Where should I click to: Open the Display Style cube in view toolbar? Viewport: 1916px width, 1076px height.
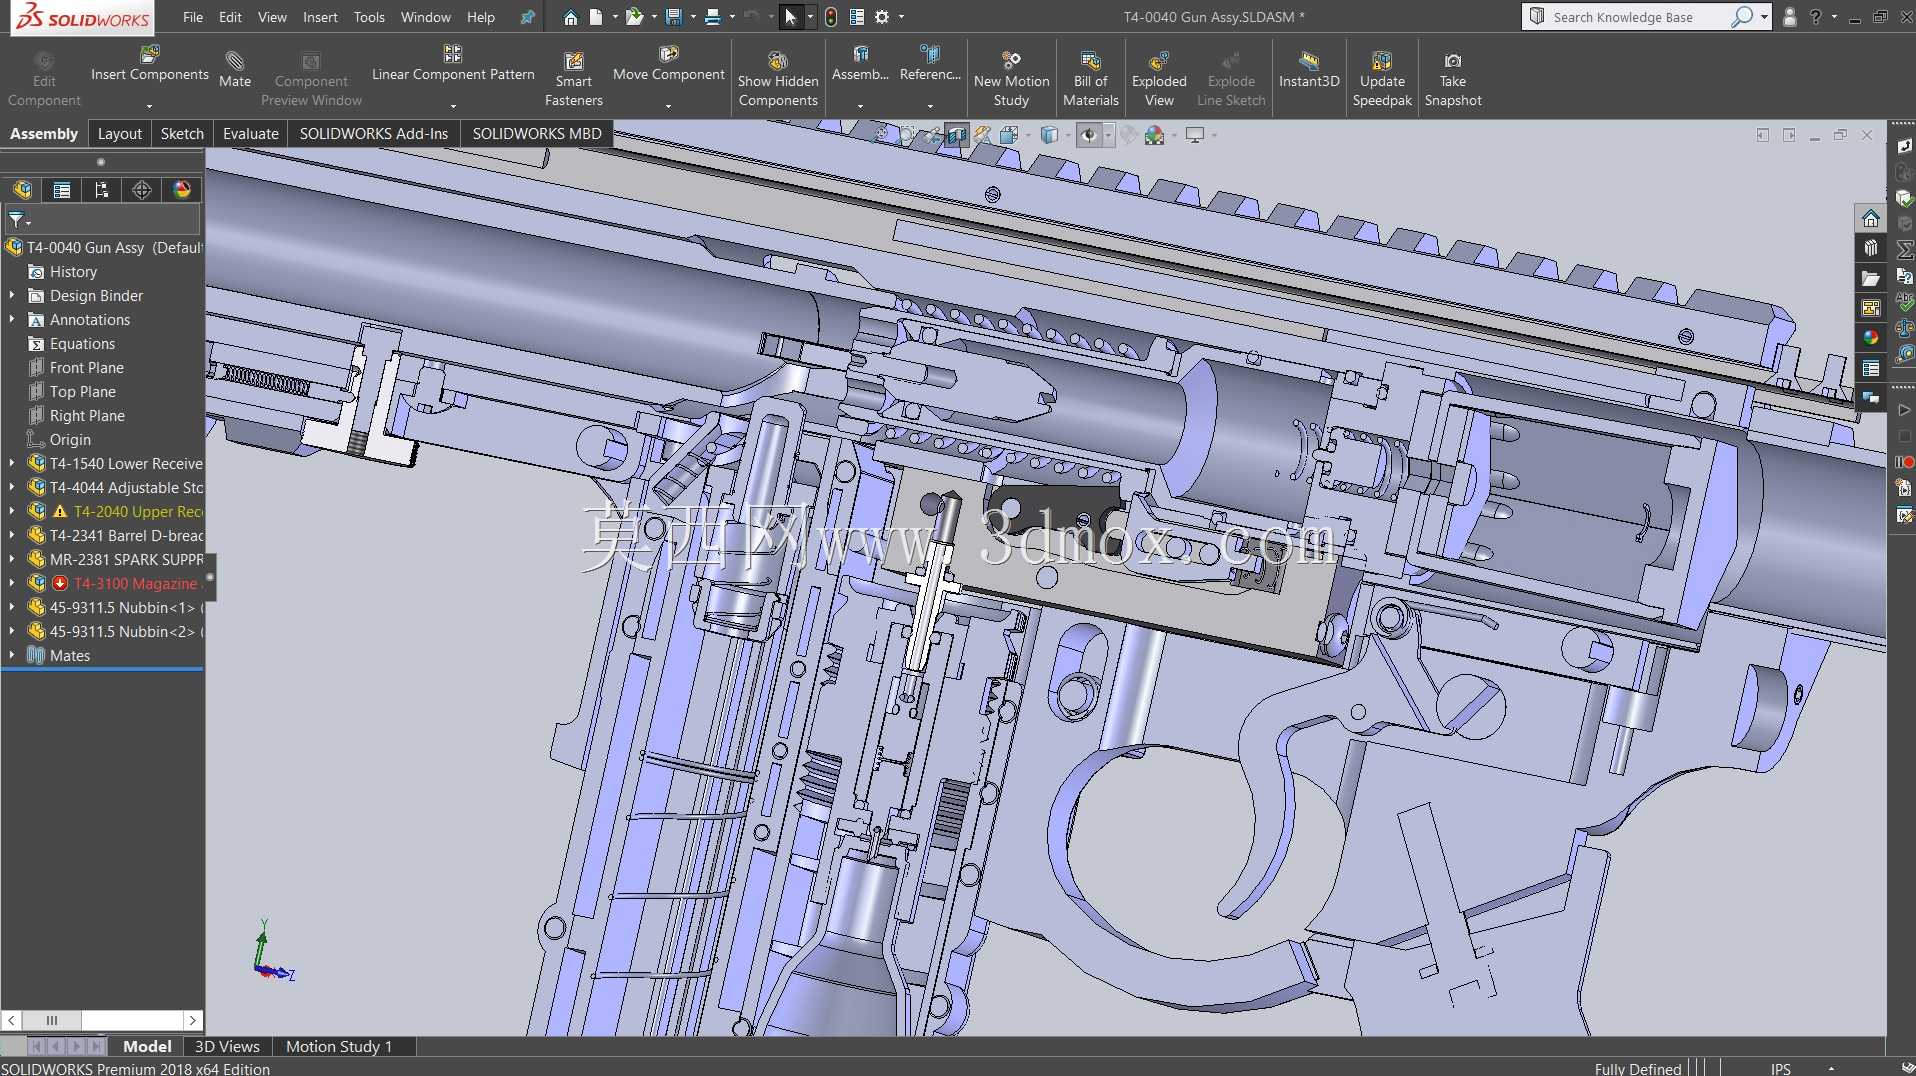(1049, 135)
